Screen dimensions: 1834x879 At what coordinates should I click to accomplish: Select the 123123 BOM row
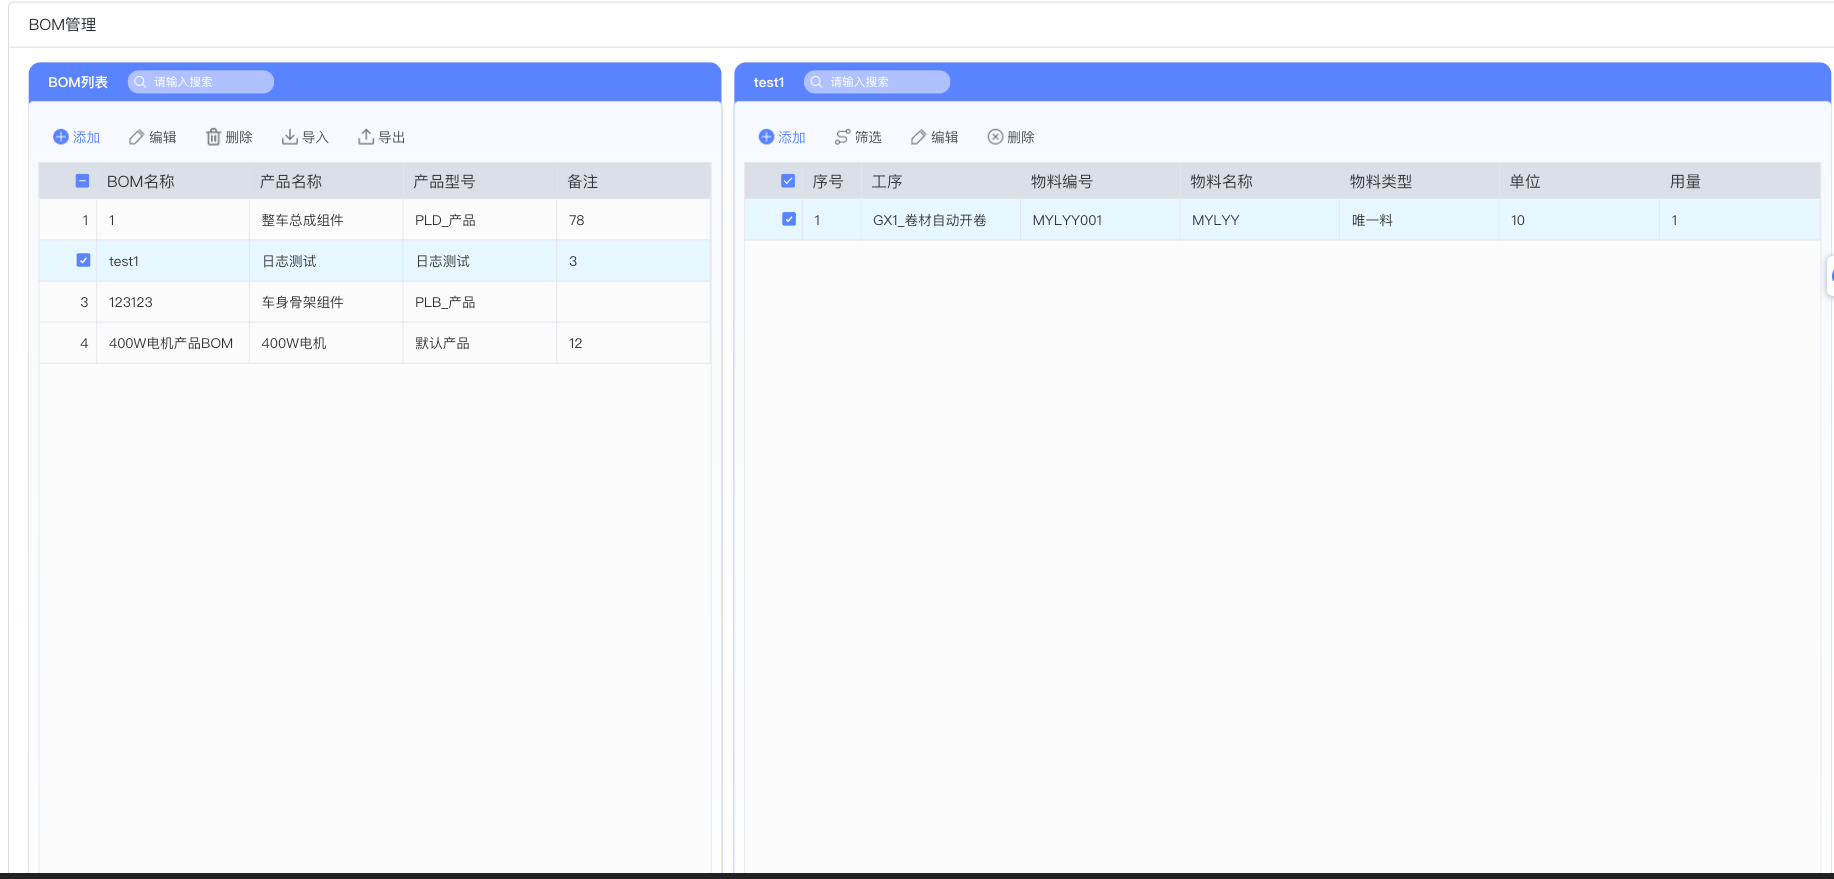pos(131,302)
